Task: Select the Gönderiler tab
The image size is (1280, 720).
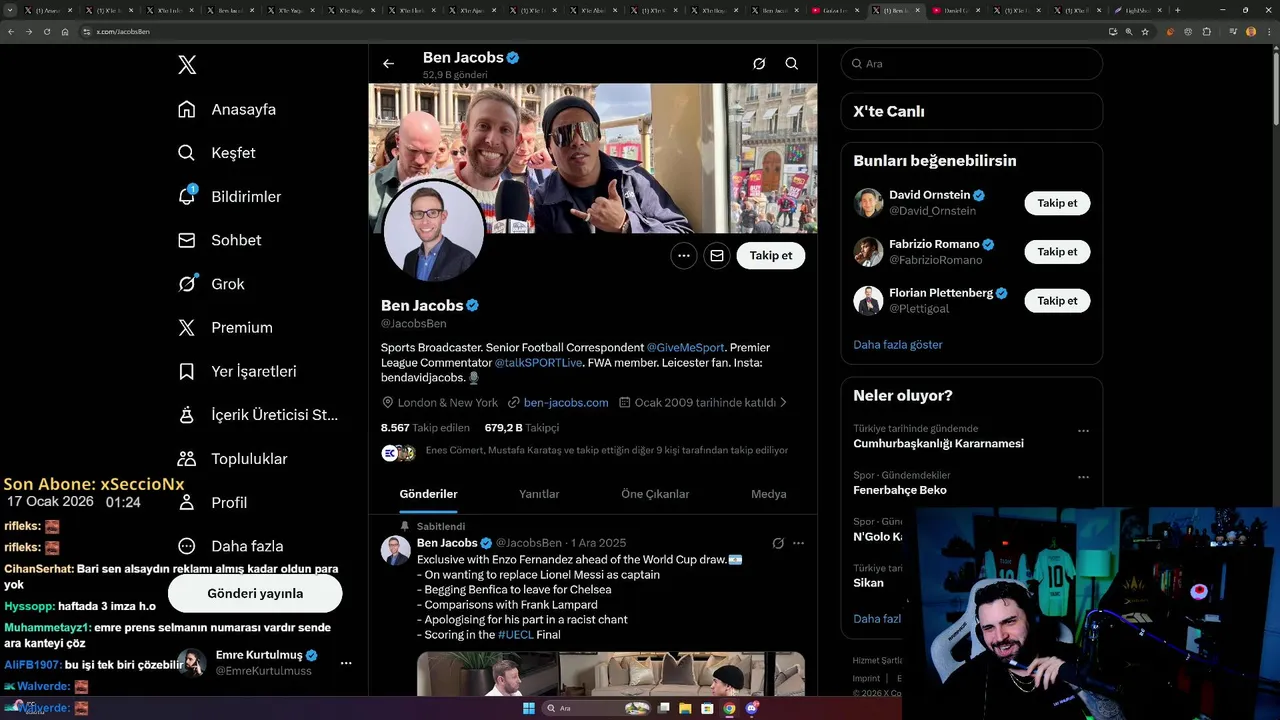Action: [x=428, y=494]
